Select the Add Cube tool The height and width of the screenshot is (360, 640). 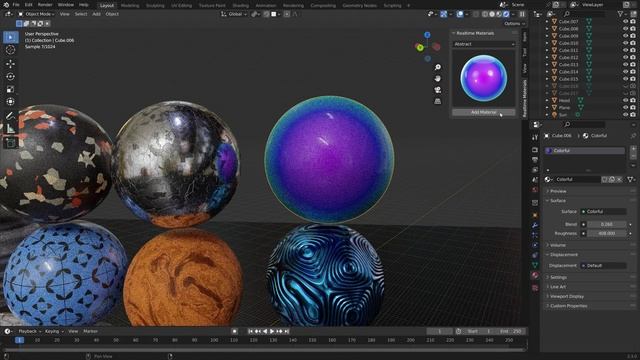coord(11,143)
